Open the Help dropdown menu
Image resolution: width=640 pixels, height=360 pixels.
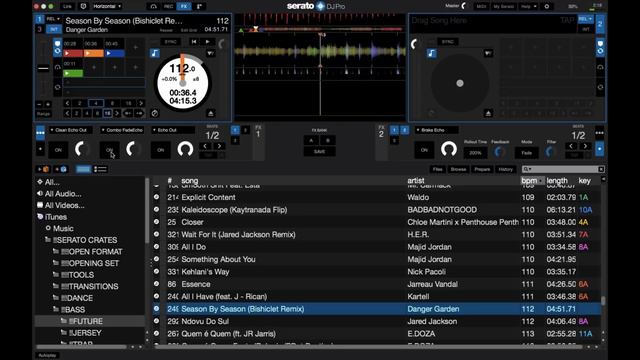coord(528,6)
